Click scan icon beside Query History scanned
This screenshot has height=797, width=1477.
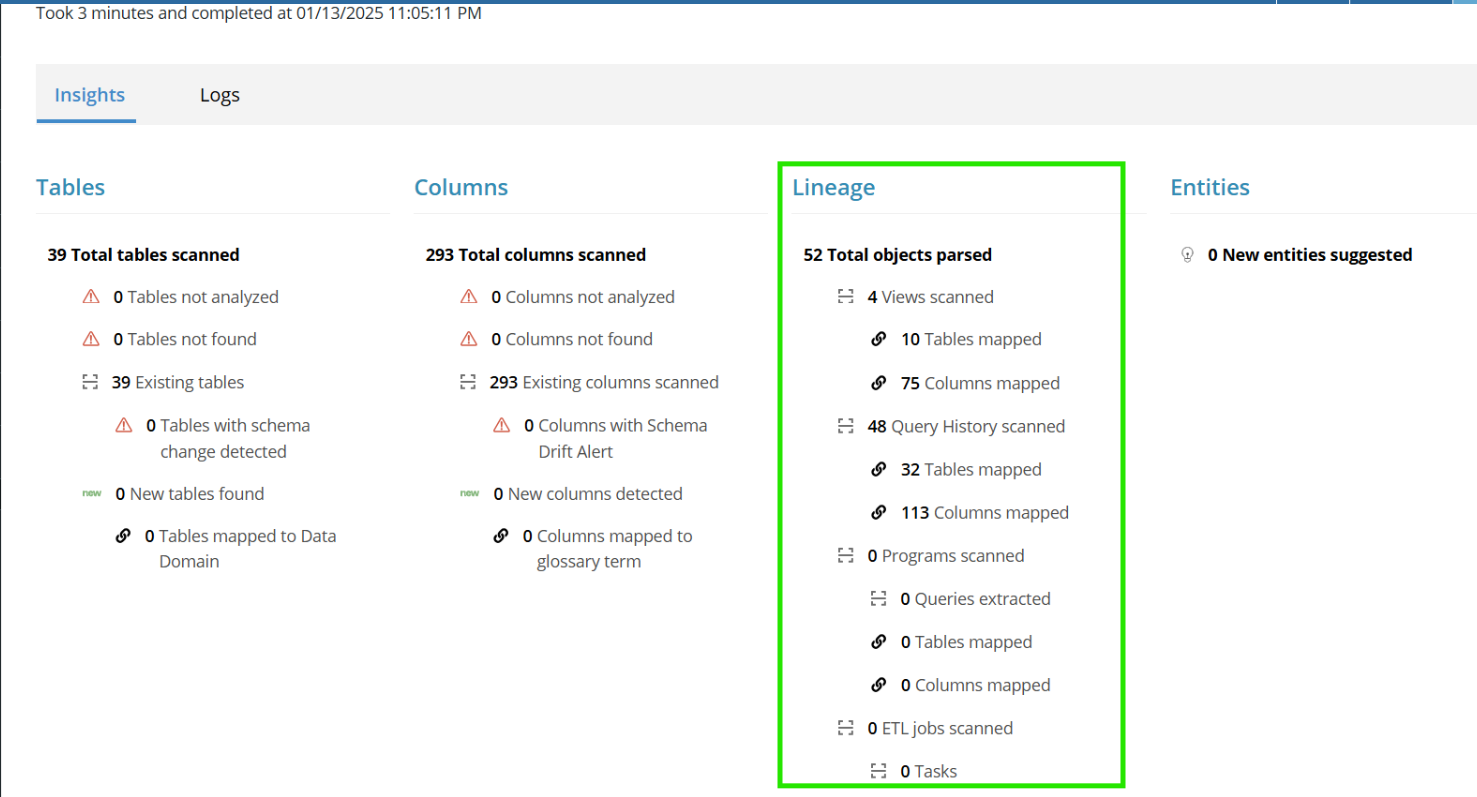coord(846,426)
